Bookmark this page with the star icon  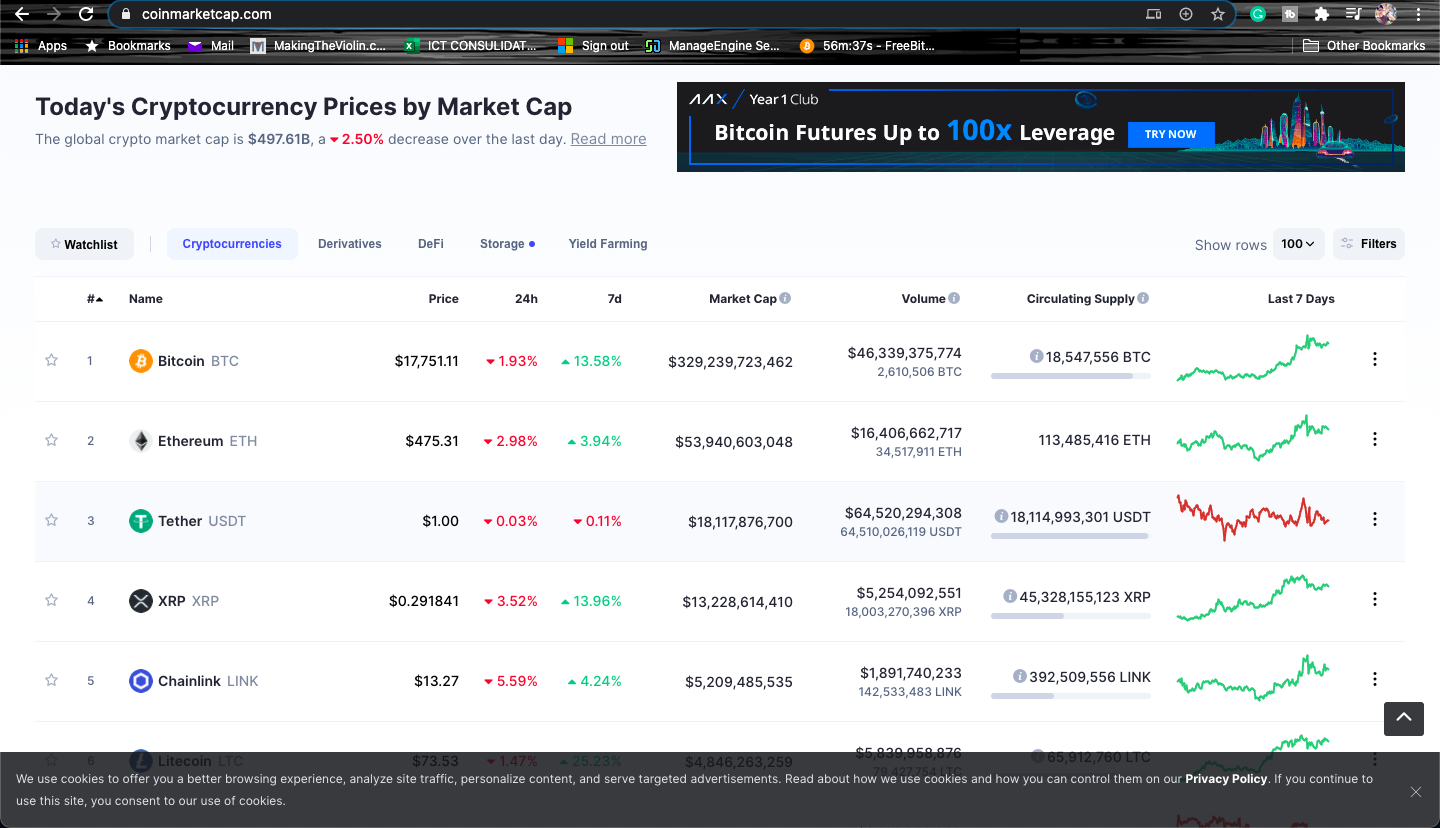click(x=1218, y=14)
